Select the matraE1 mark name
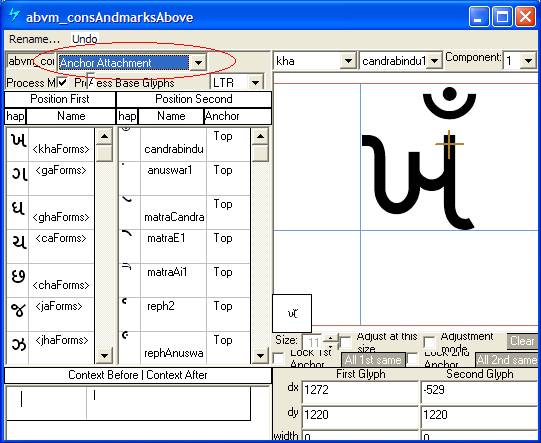Screen dimensions: 541x443 pyautogui.click(x=166, y=238)
